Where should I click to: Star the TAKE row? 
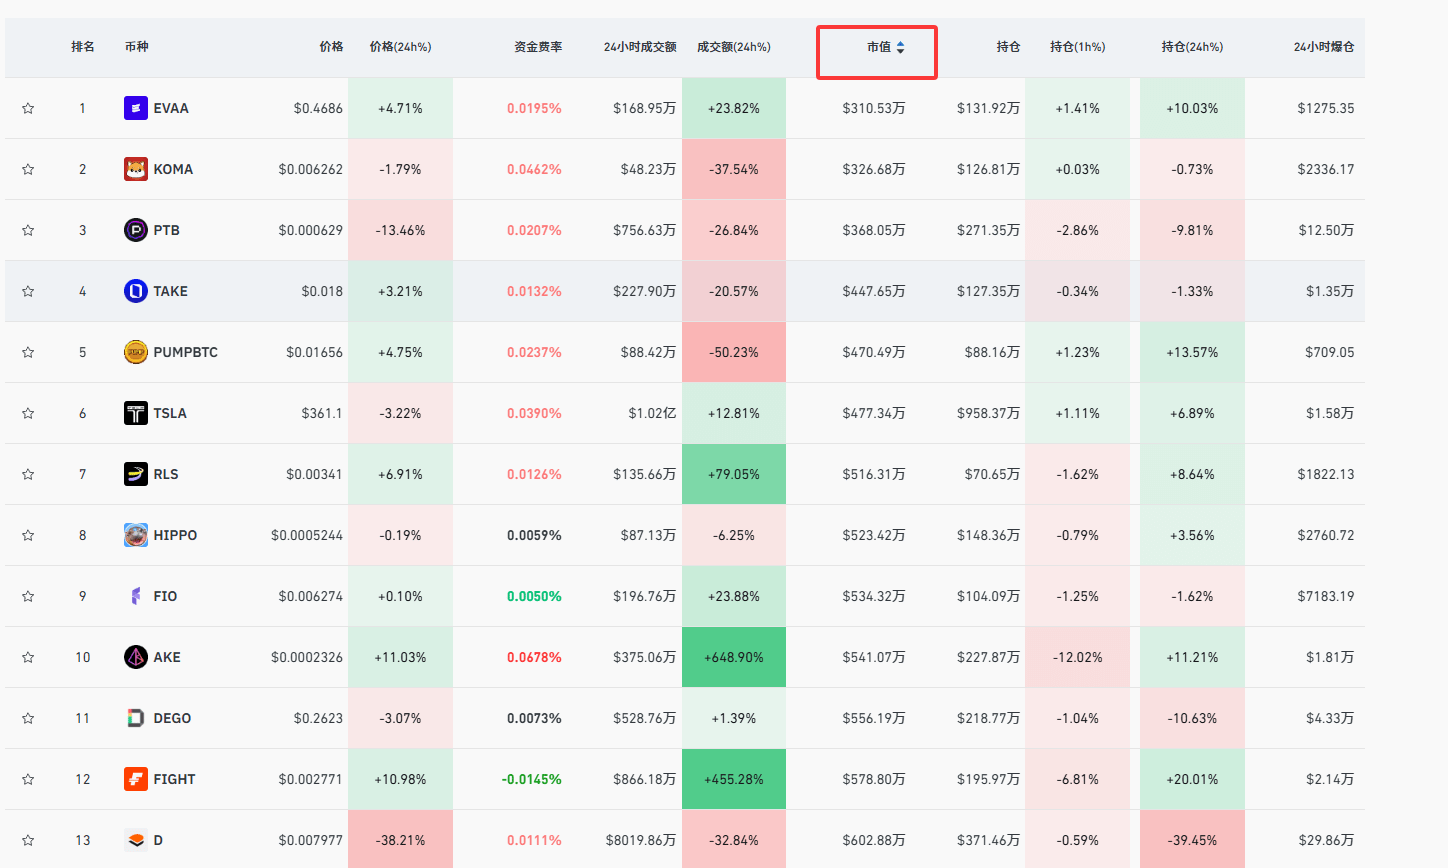[28, 291]
